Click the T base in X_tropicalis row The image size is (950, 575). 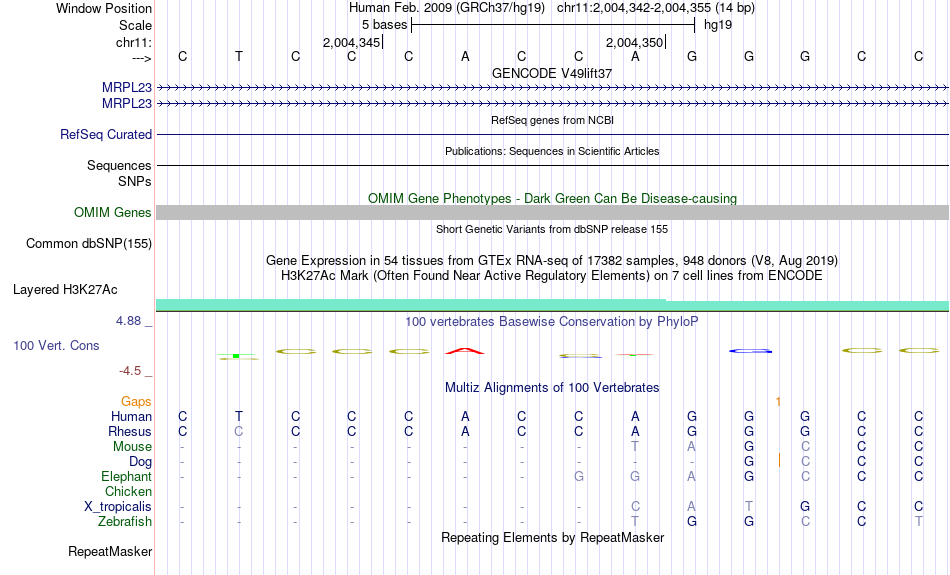749,507
